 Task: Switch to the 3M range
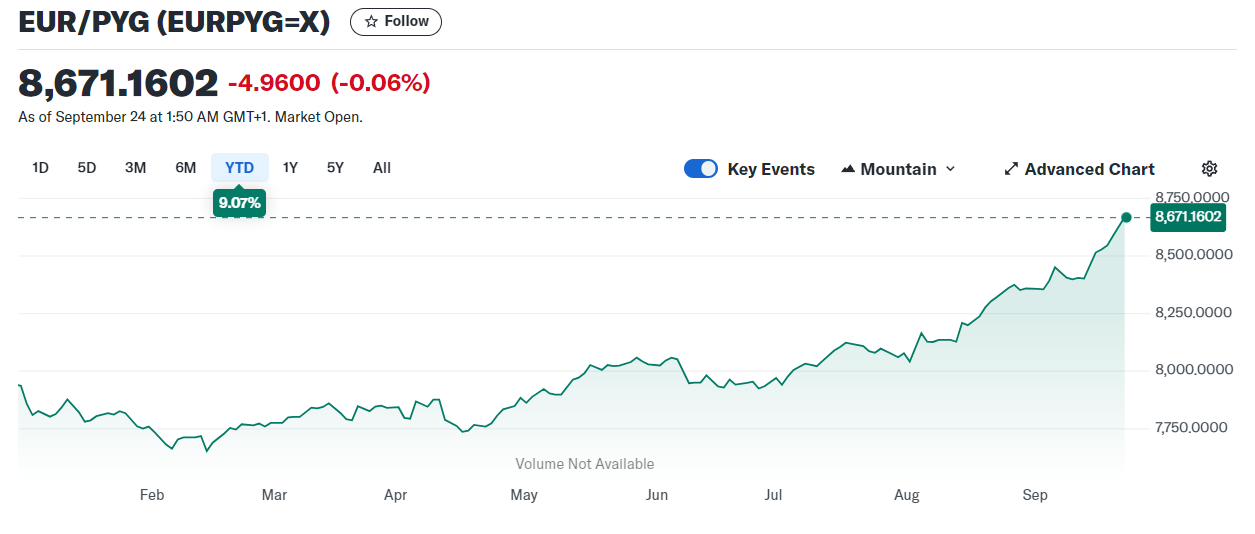click(135, 168)
